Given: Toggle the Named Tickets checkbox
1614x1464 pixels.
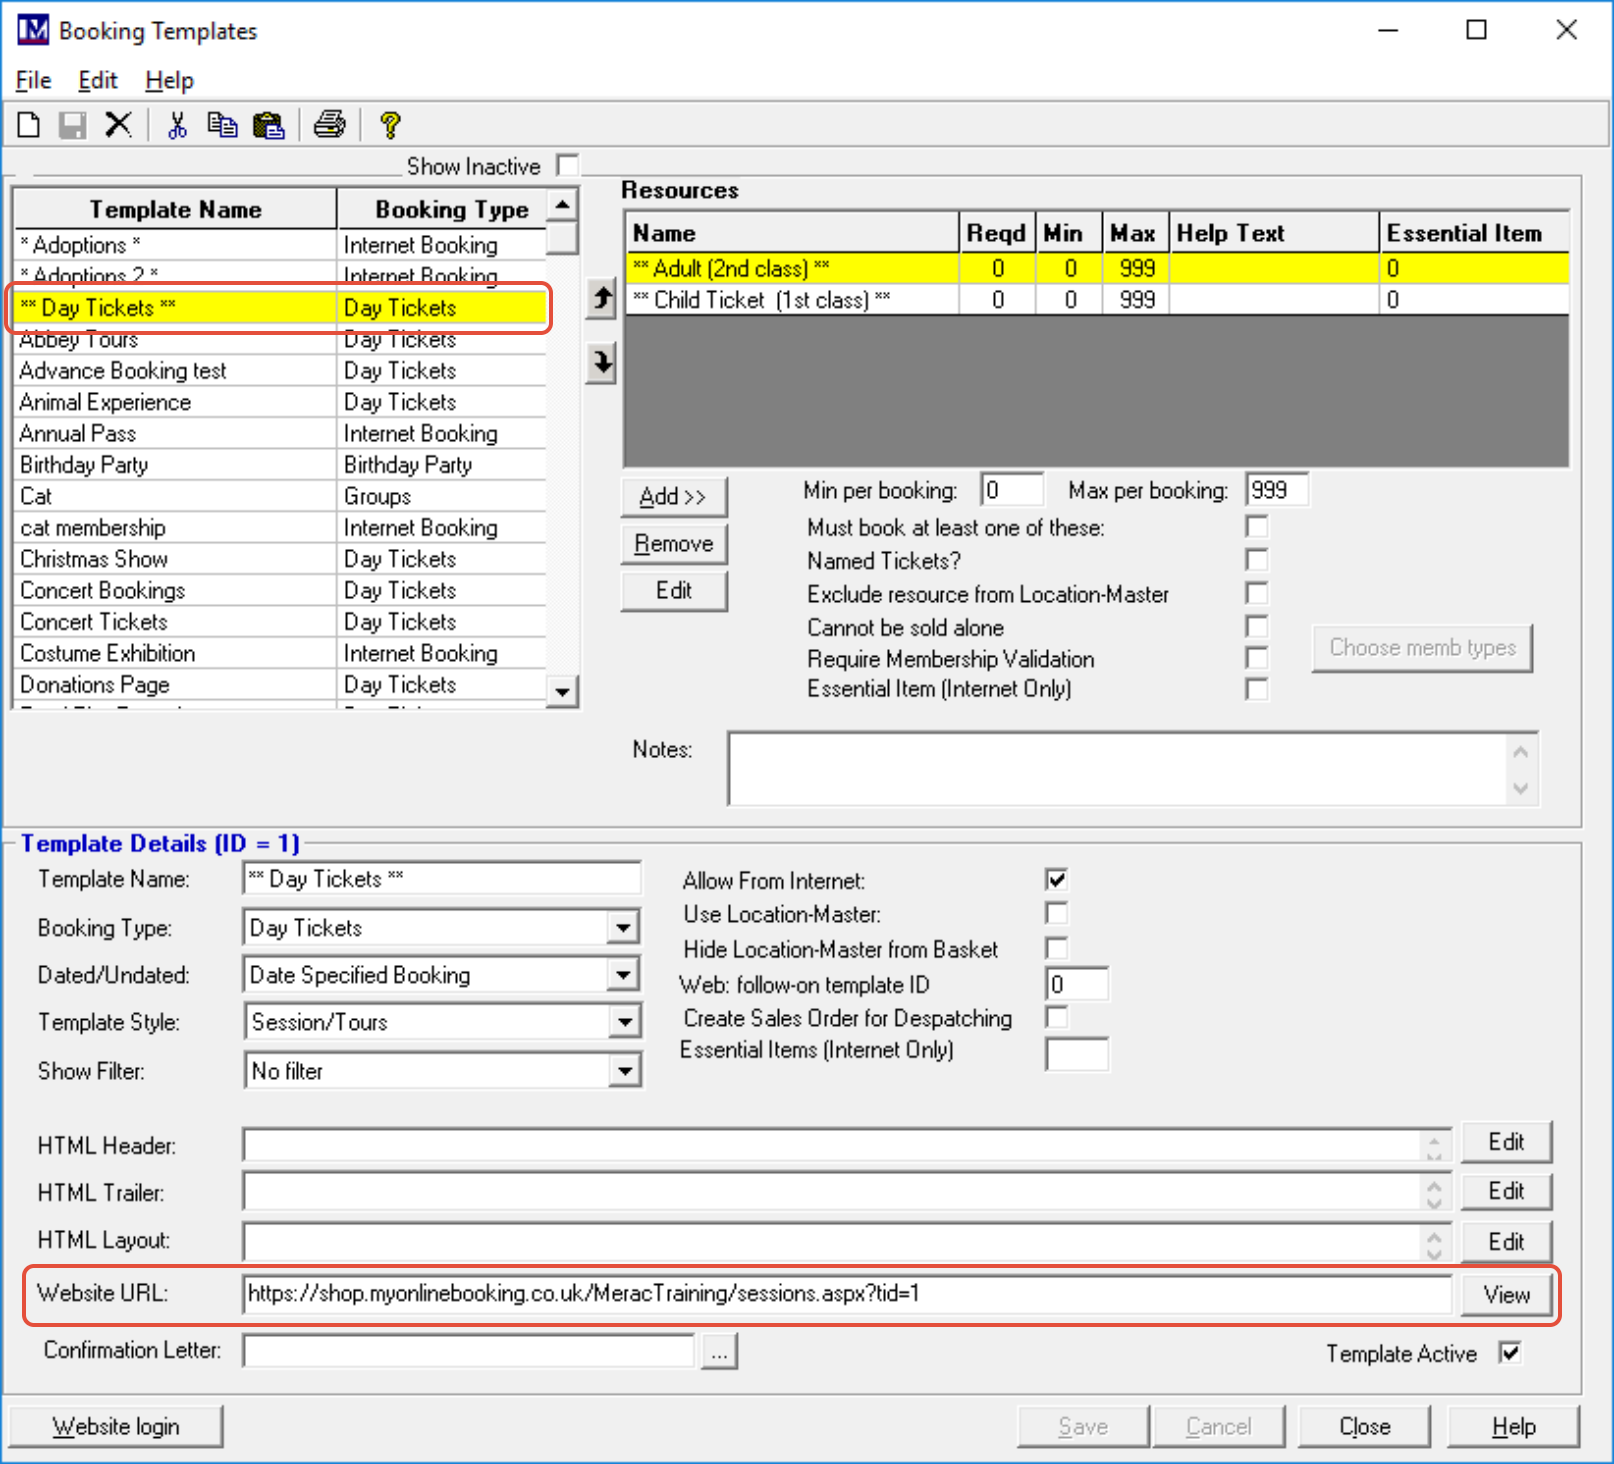Looking at the screenshot, I should (1256, 560).
